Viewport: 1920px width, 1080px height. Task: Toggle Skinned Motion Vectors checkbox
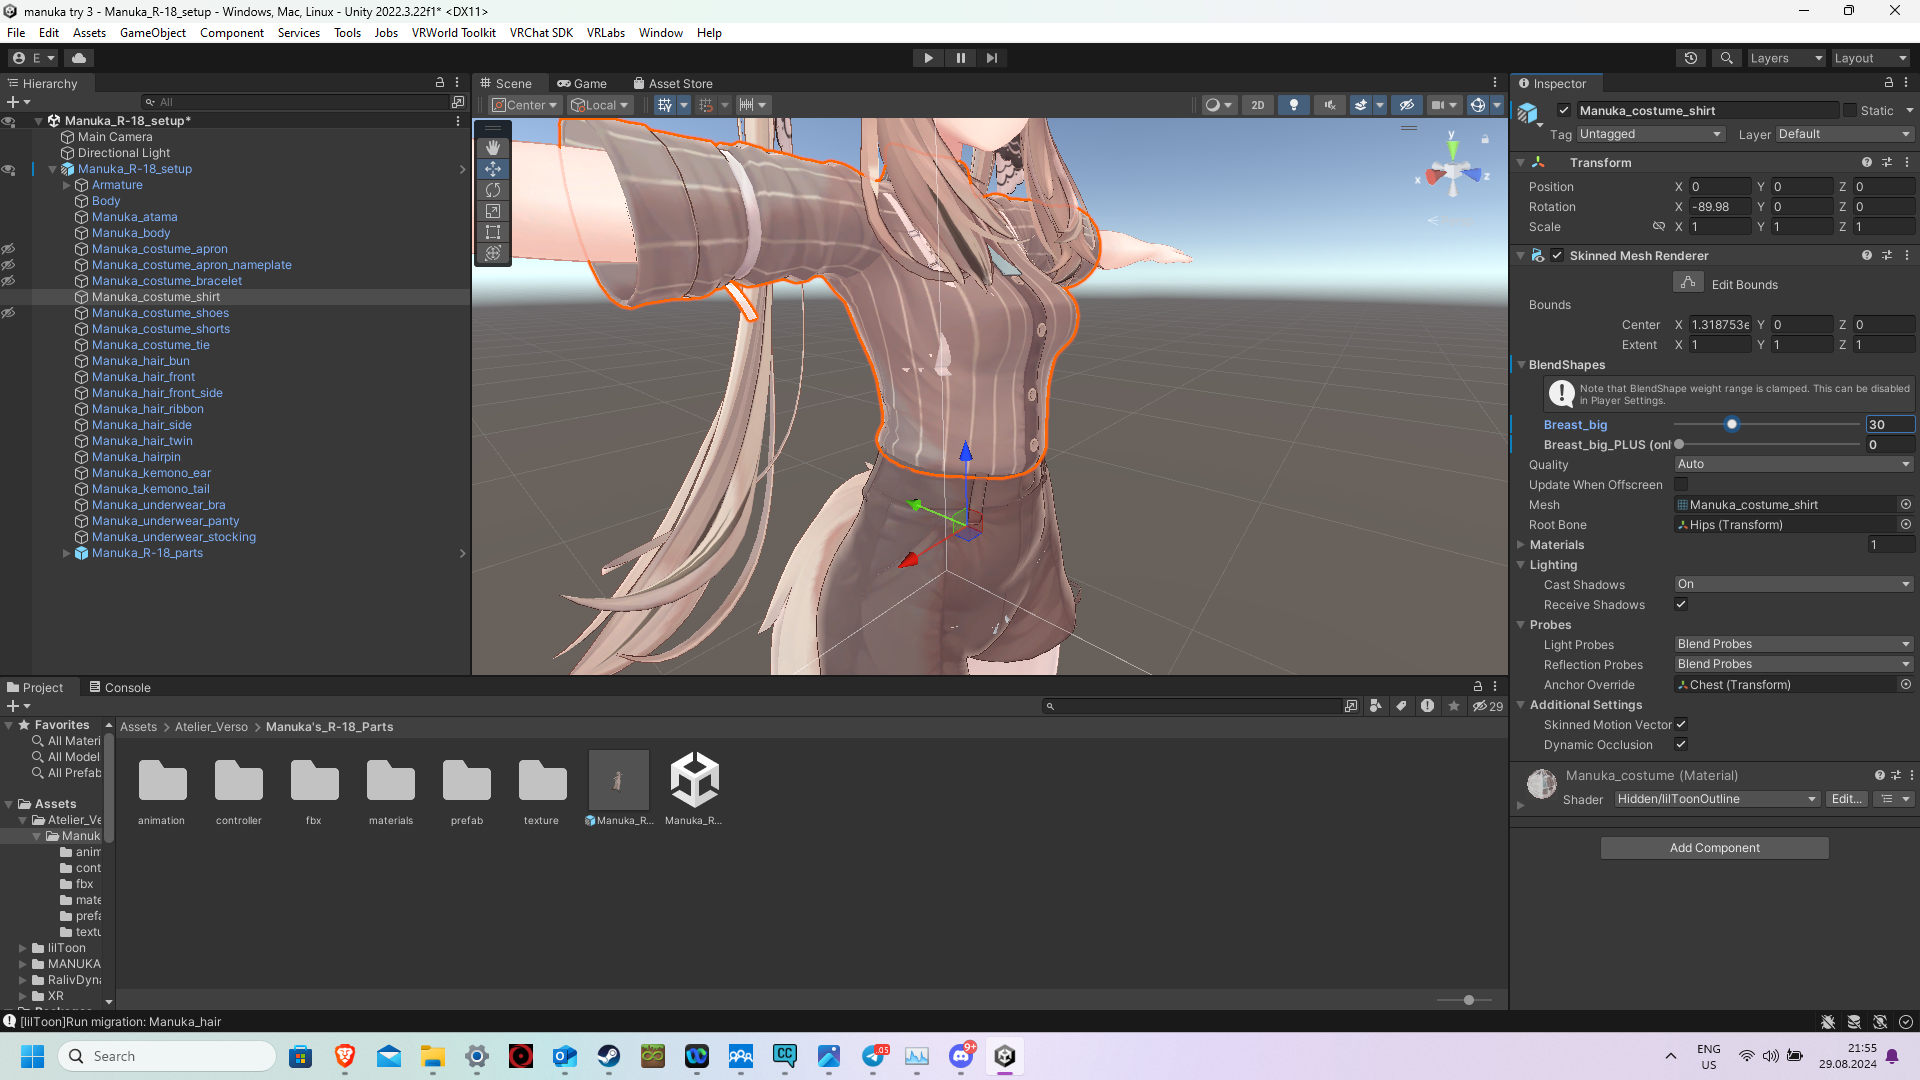(1681, 725)
